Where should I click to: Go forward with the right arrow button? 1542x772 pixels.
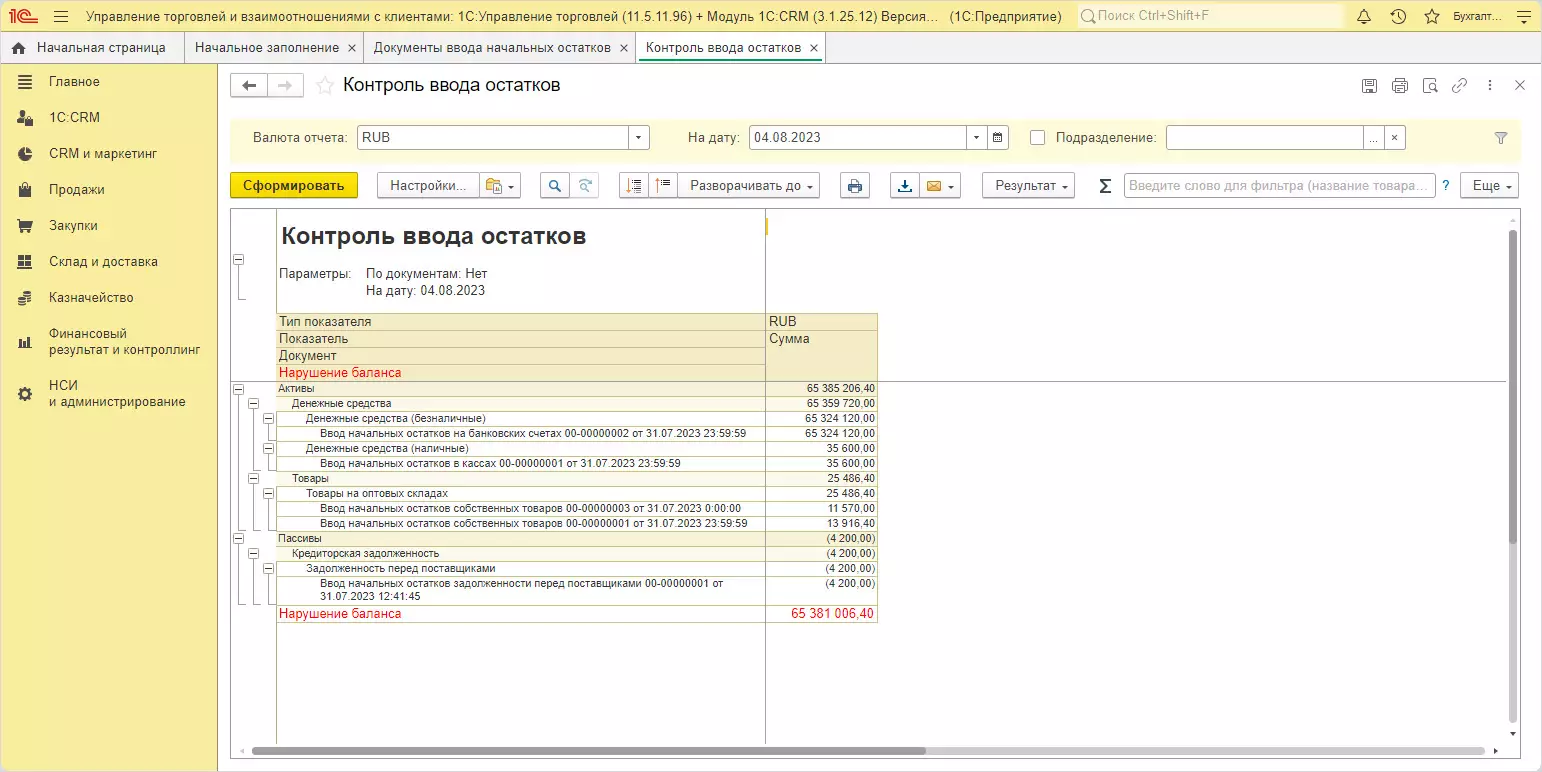click(285, 86)
